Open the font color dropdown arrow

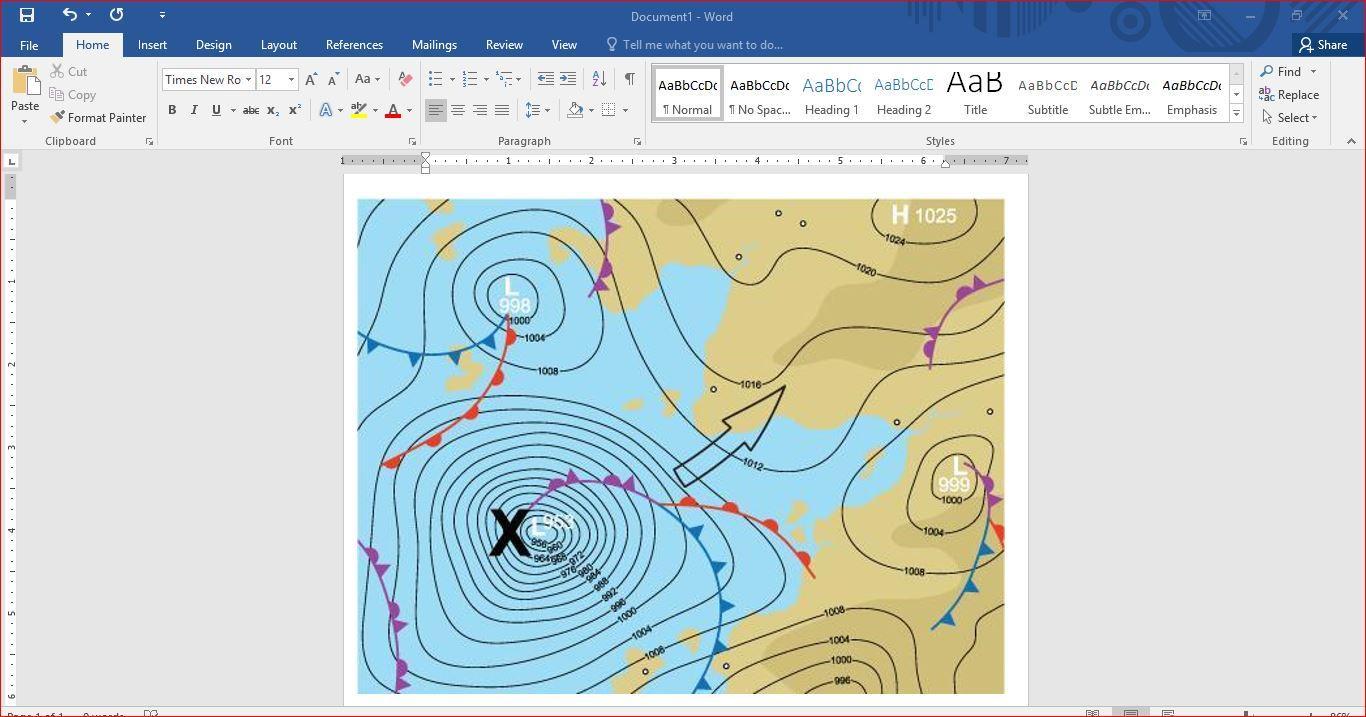point(409,110)
